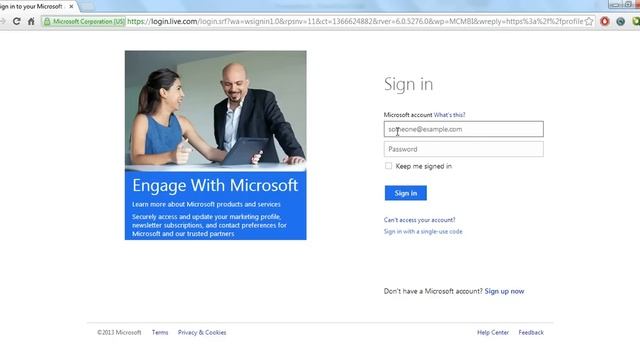Select the Sign in to your Microsoft tab
The image size is (640, 360).
[x=35, y=7]
